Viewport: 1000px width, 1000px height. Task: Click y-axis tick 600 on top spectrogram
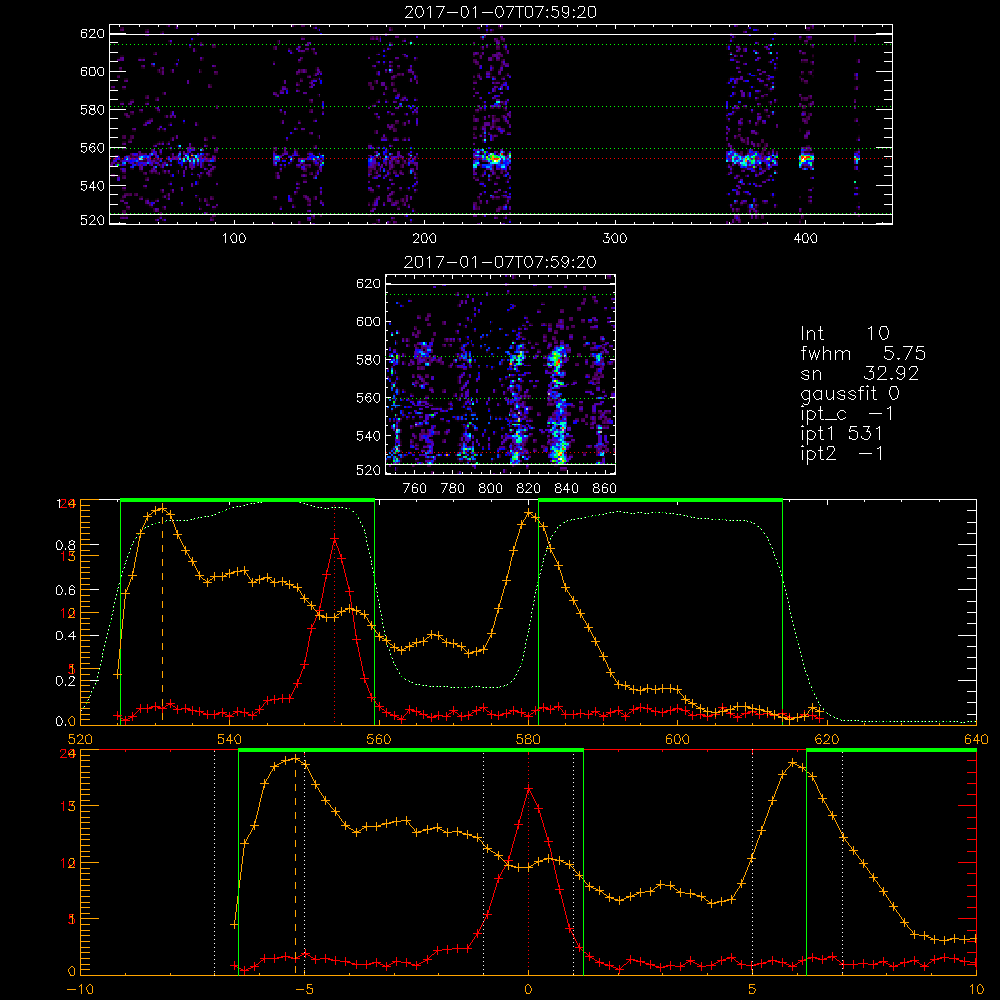(x=92, y=71)
